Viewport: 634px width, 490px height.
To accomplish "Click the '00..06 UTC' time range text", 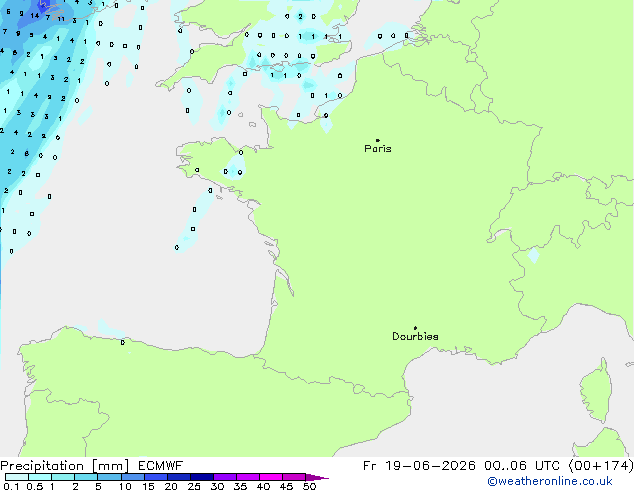I will tap(522, 466).
